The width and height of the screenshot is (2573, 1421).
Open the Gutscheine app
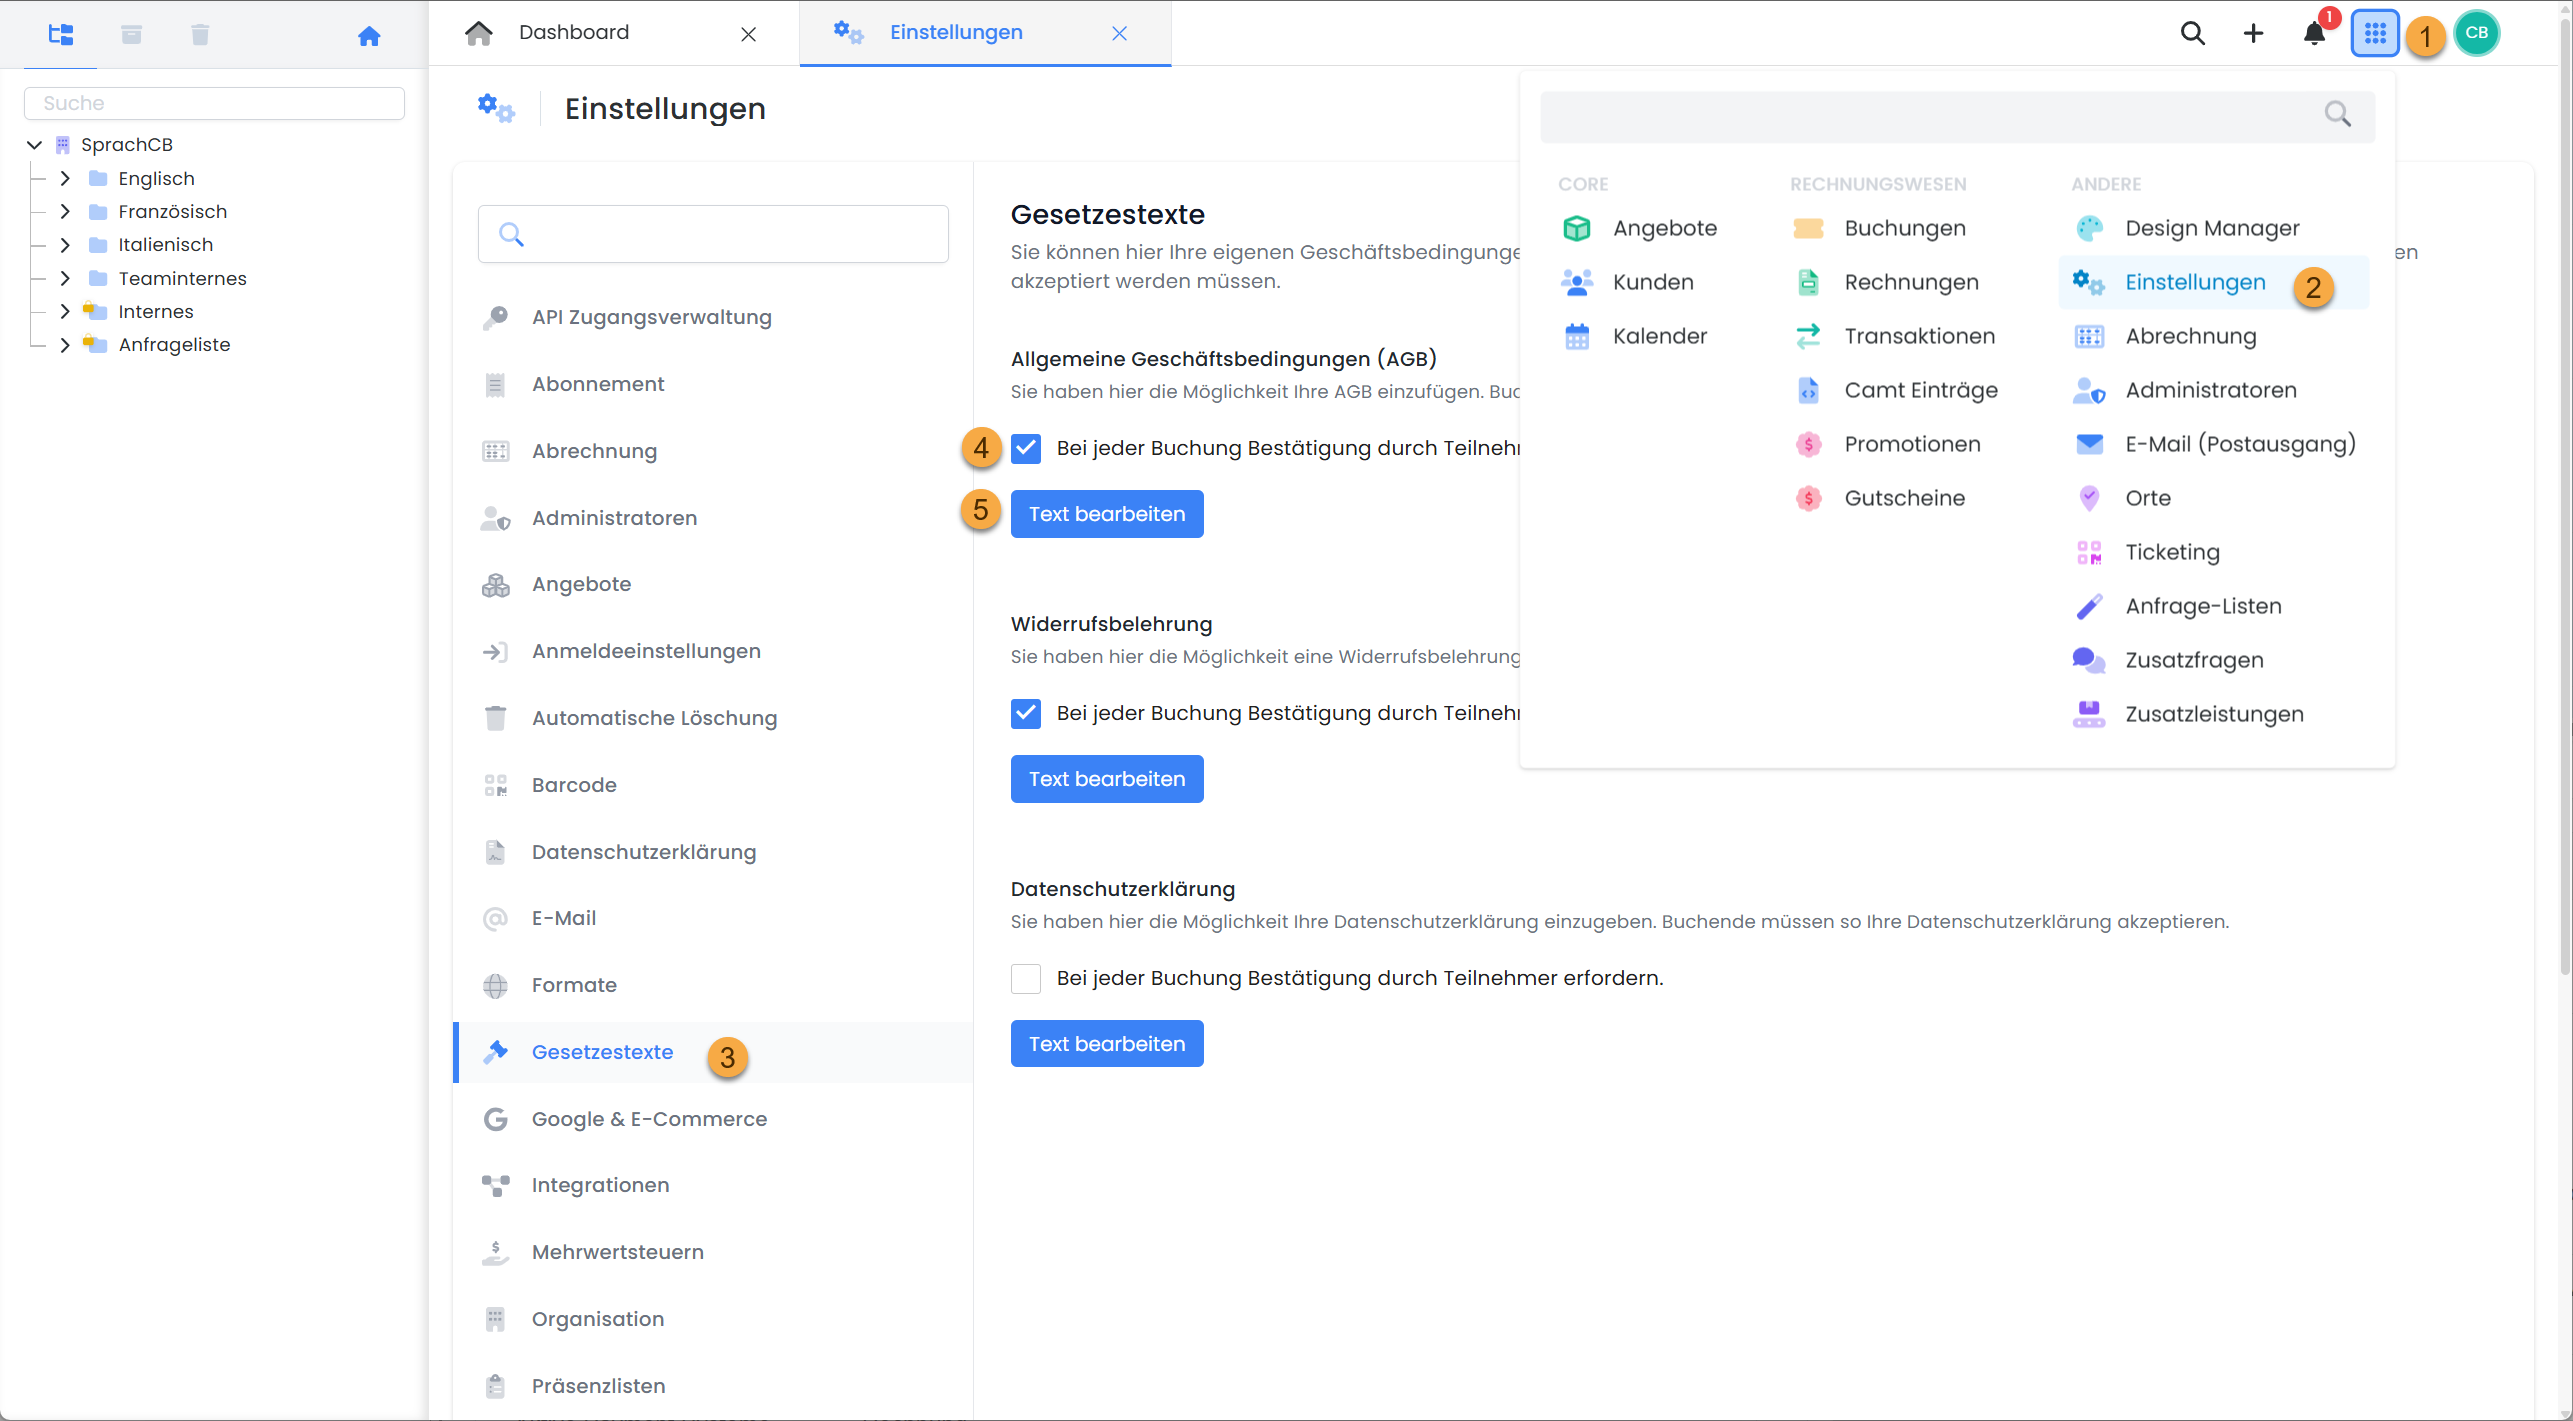tap(1904, 497)
